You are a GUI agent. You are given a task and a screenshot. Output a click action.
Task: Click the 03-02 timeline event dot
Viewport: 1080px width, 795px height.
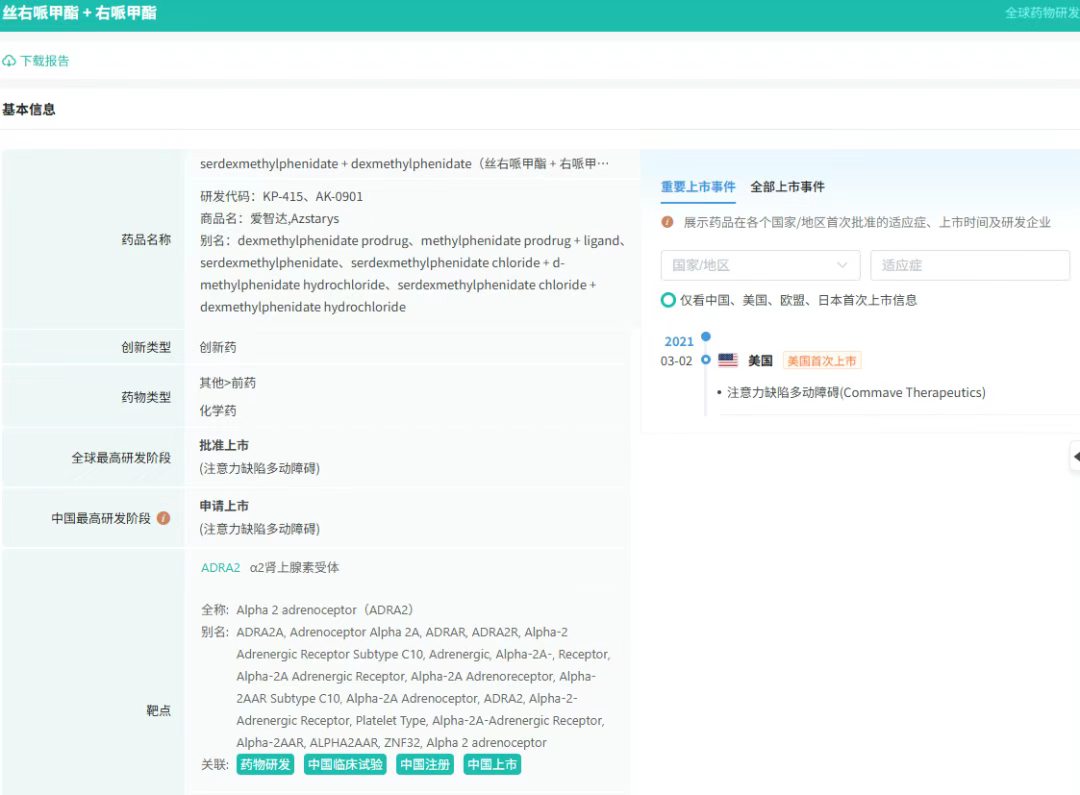pos(705,360)
